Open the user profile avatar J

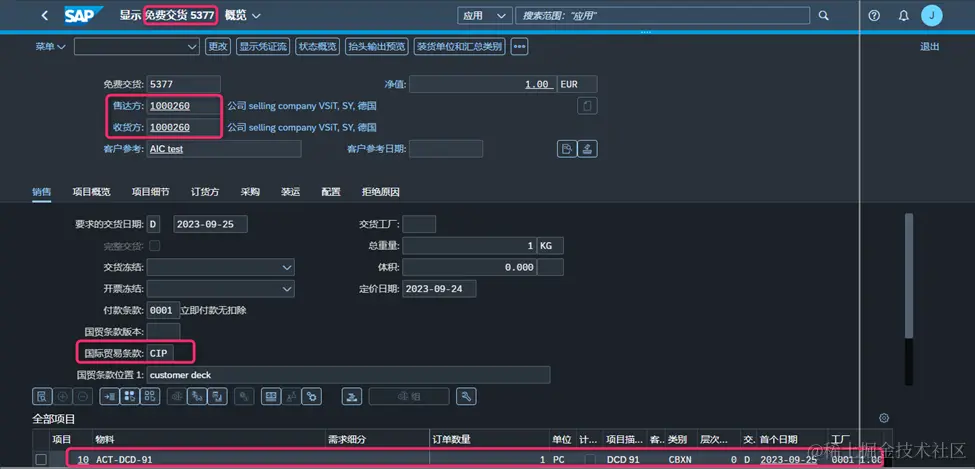(x=931, y=16)
